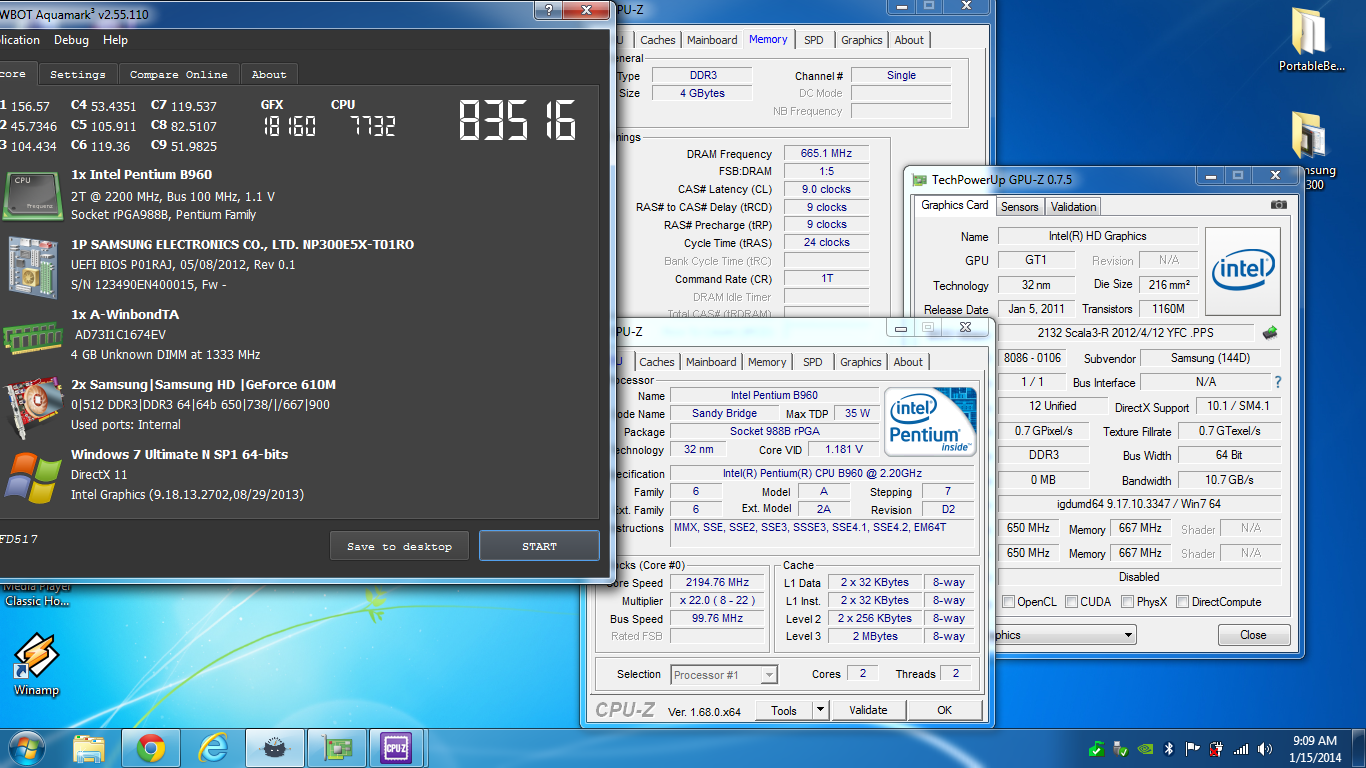Viewport: 1366px width, 768px height.
Task: Switch to the HWBOT Aquamark taskbar button
Action: [274, 748]
